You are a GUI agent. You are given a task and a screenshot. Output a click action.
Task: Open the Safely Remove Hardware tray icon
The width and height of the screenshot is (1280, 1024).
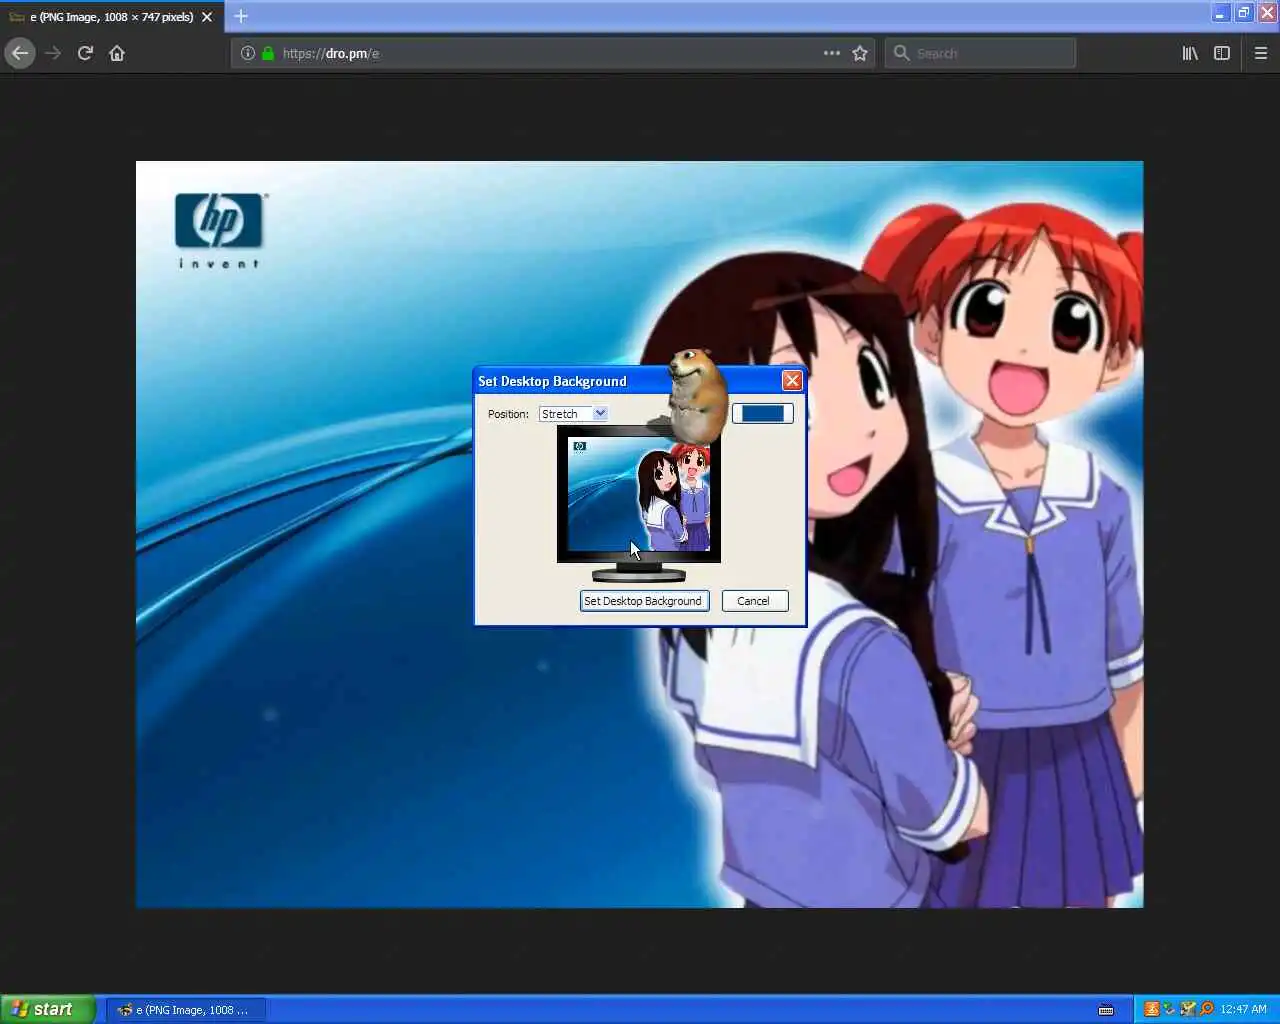[1168, 1009]
